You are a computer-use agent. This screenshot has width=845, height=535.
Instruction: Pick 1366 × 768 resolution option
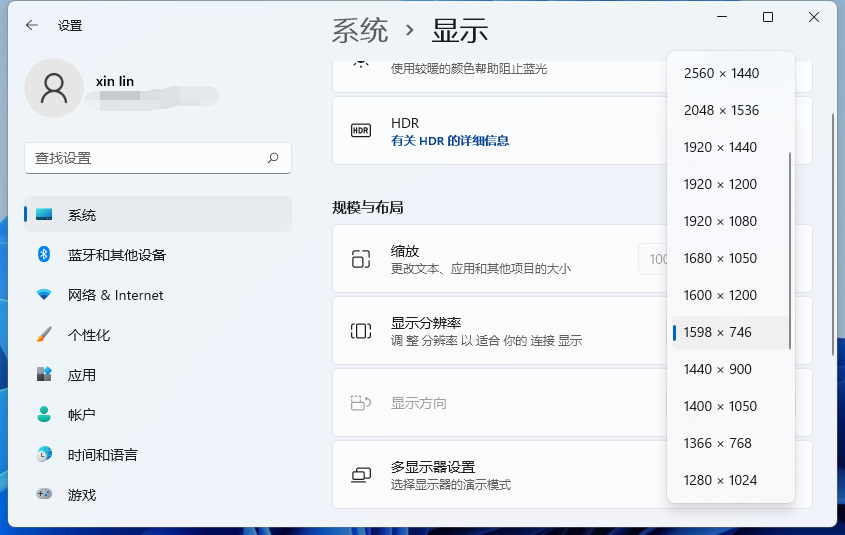click(x=720, y=443)
